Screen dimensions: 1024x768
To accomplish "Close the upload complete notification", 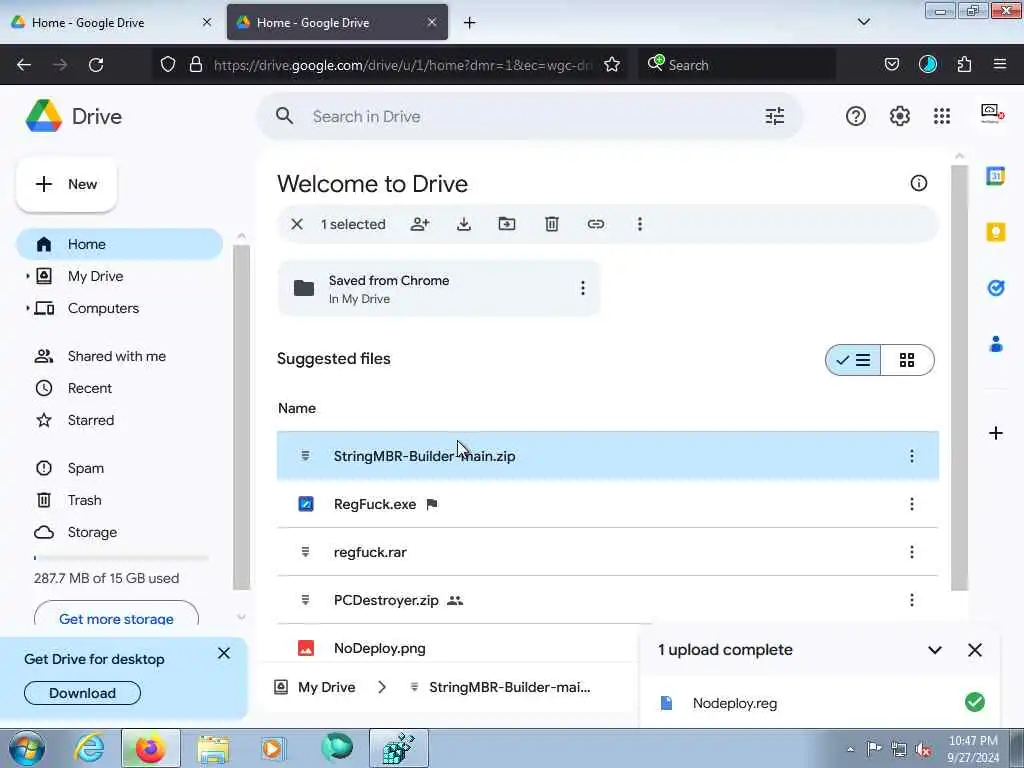I will (x=974, y=650).
